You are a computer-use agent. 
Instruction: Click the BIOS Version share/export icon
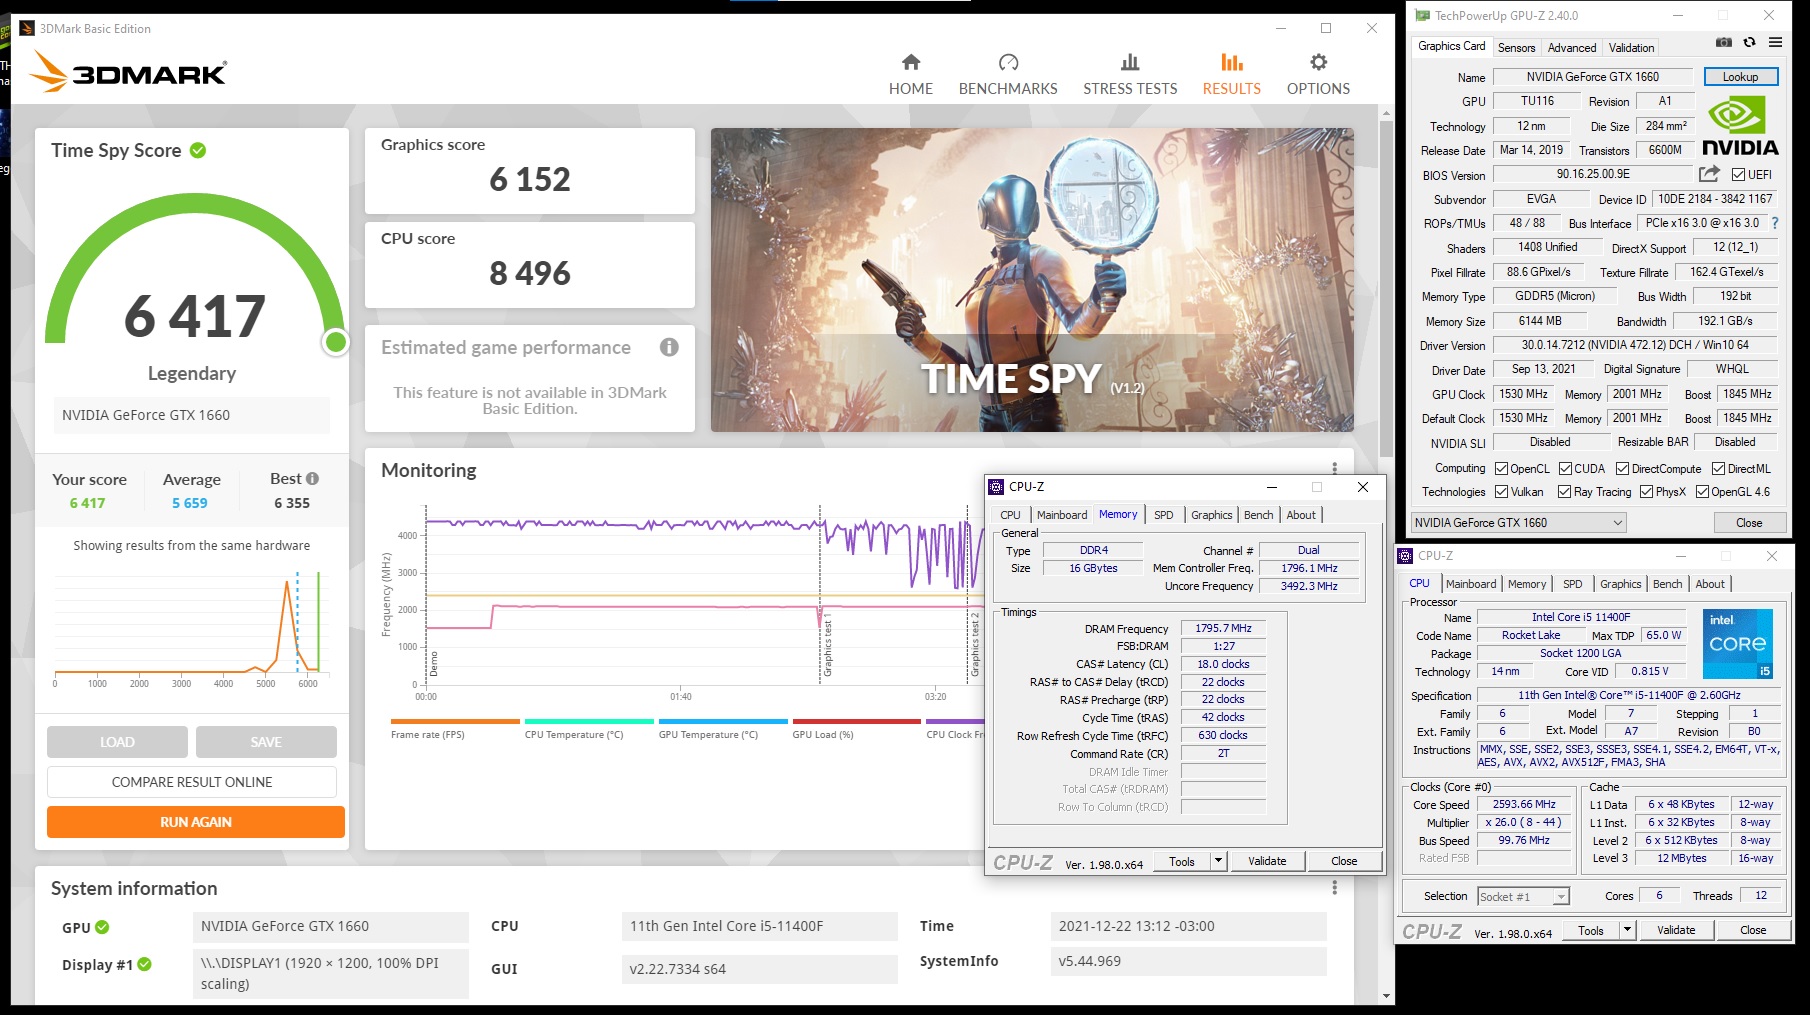pyautogui.click(x=1709, y=174)
